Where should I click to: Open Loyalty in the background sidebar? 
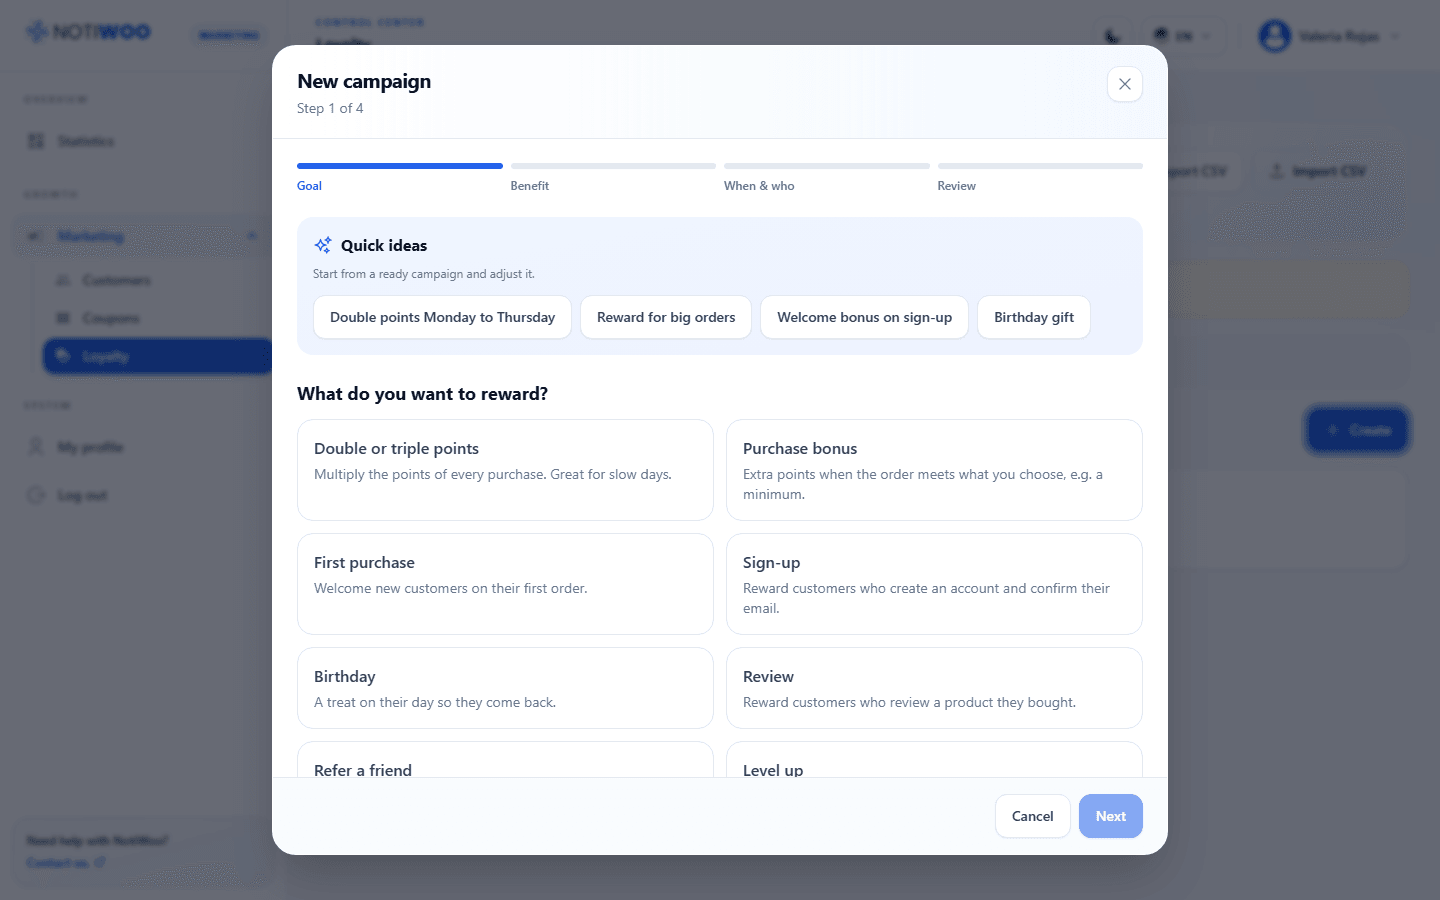click(157, 356)
